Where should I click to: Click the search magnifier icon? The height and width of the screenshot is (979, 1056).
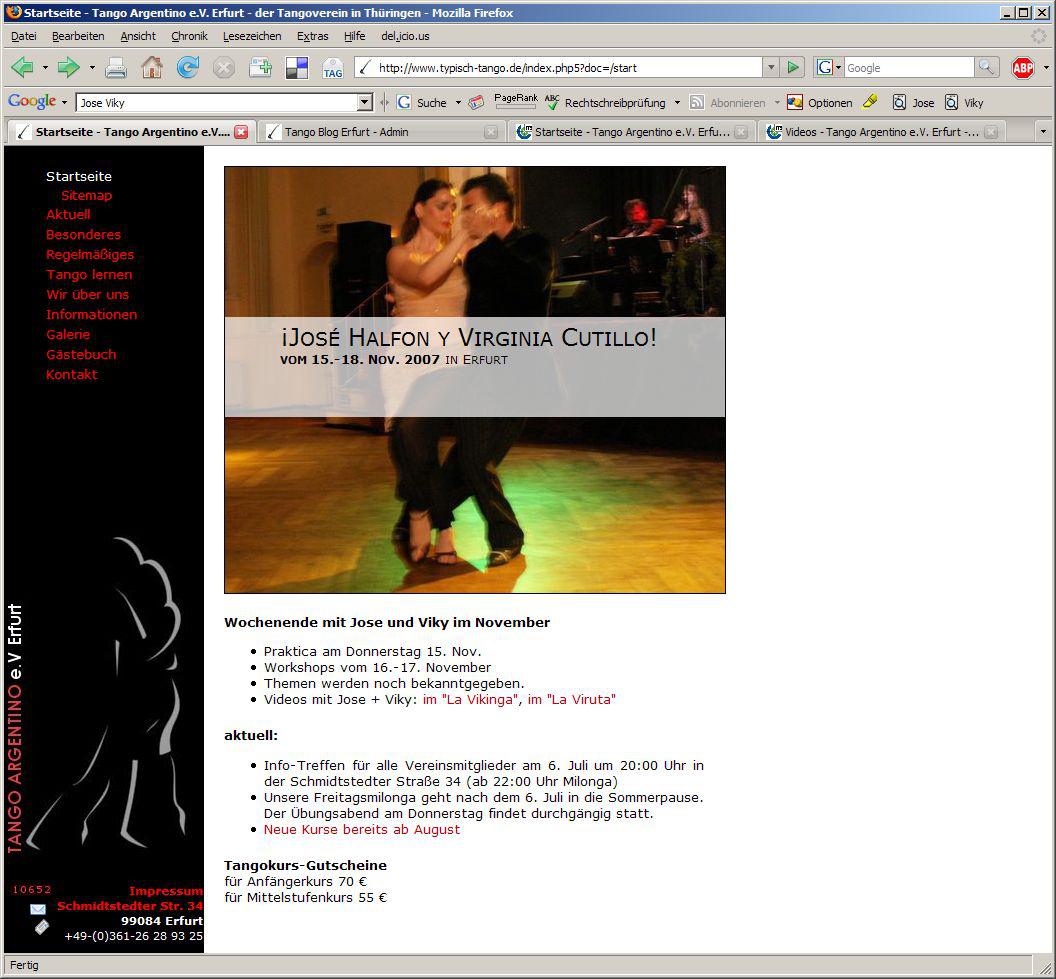point(986,67)
